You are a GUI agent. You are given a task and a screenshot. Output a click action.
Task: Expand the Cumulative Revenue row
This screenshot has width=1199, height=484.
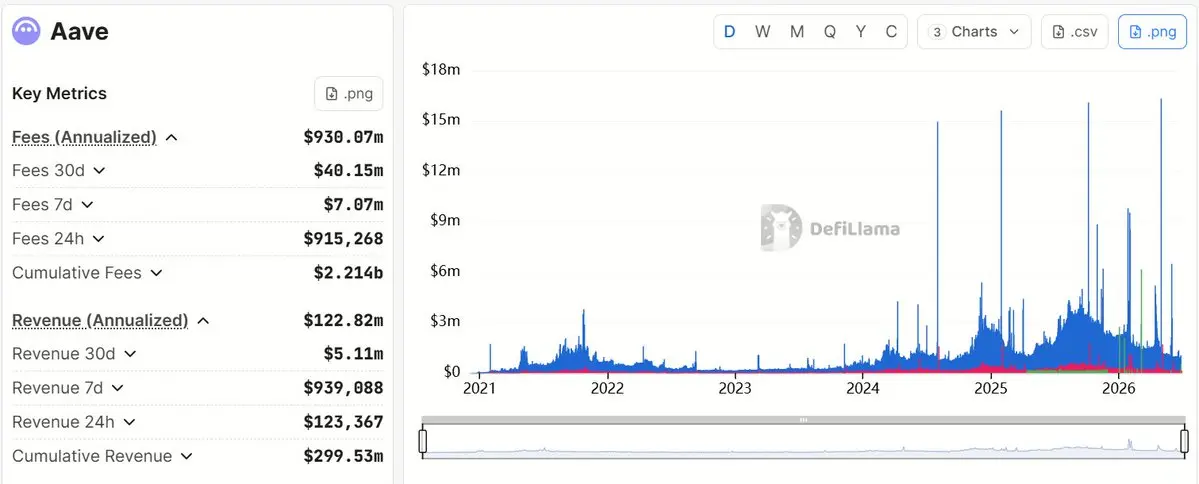[186, 456]
